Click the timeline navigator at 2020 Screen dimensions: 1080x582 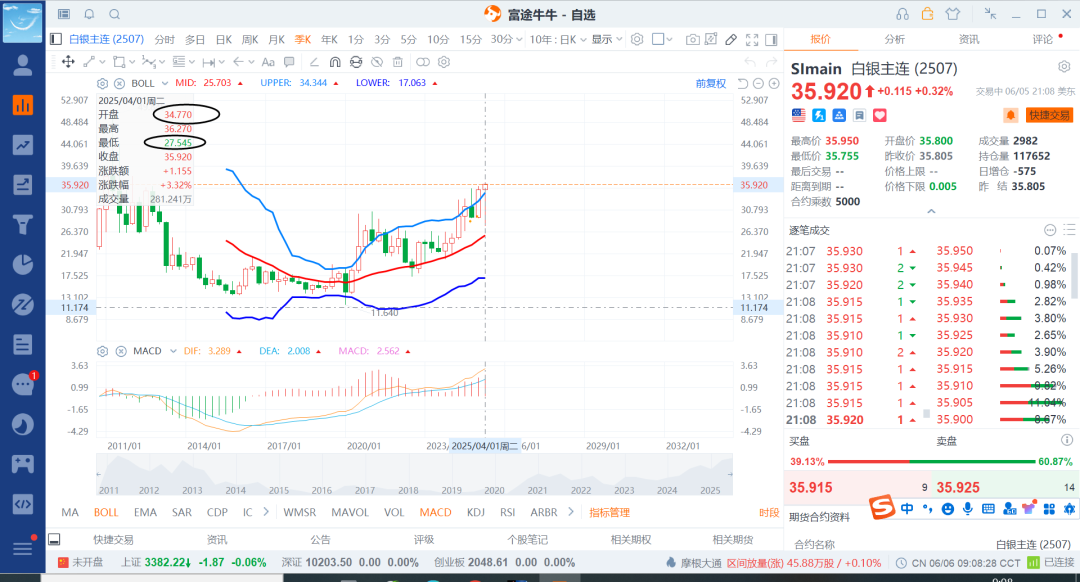(x=494, y=490)
